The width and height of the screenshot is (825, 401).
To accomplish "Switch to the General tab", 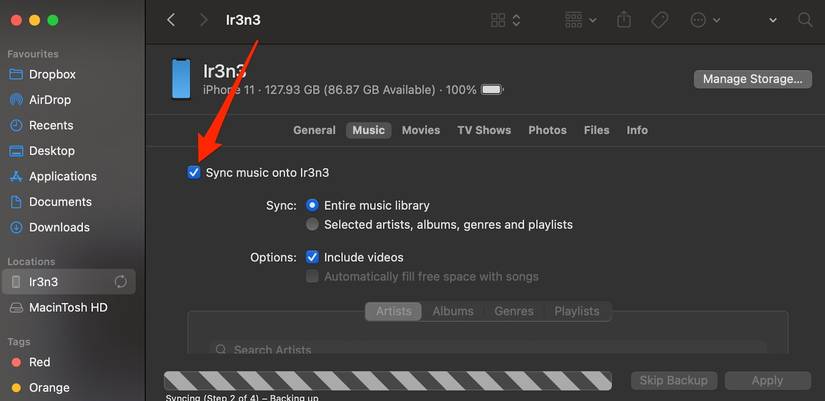I will click(314, 130).
